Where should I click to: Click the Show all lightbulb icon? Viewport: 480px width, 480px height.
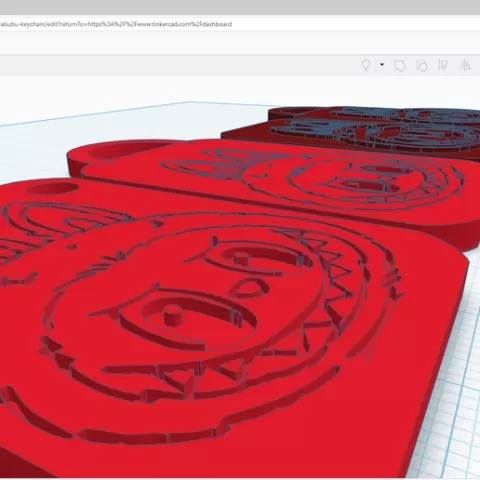pyautogui.click(x=366, y=65)
